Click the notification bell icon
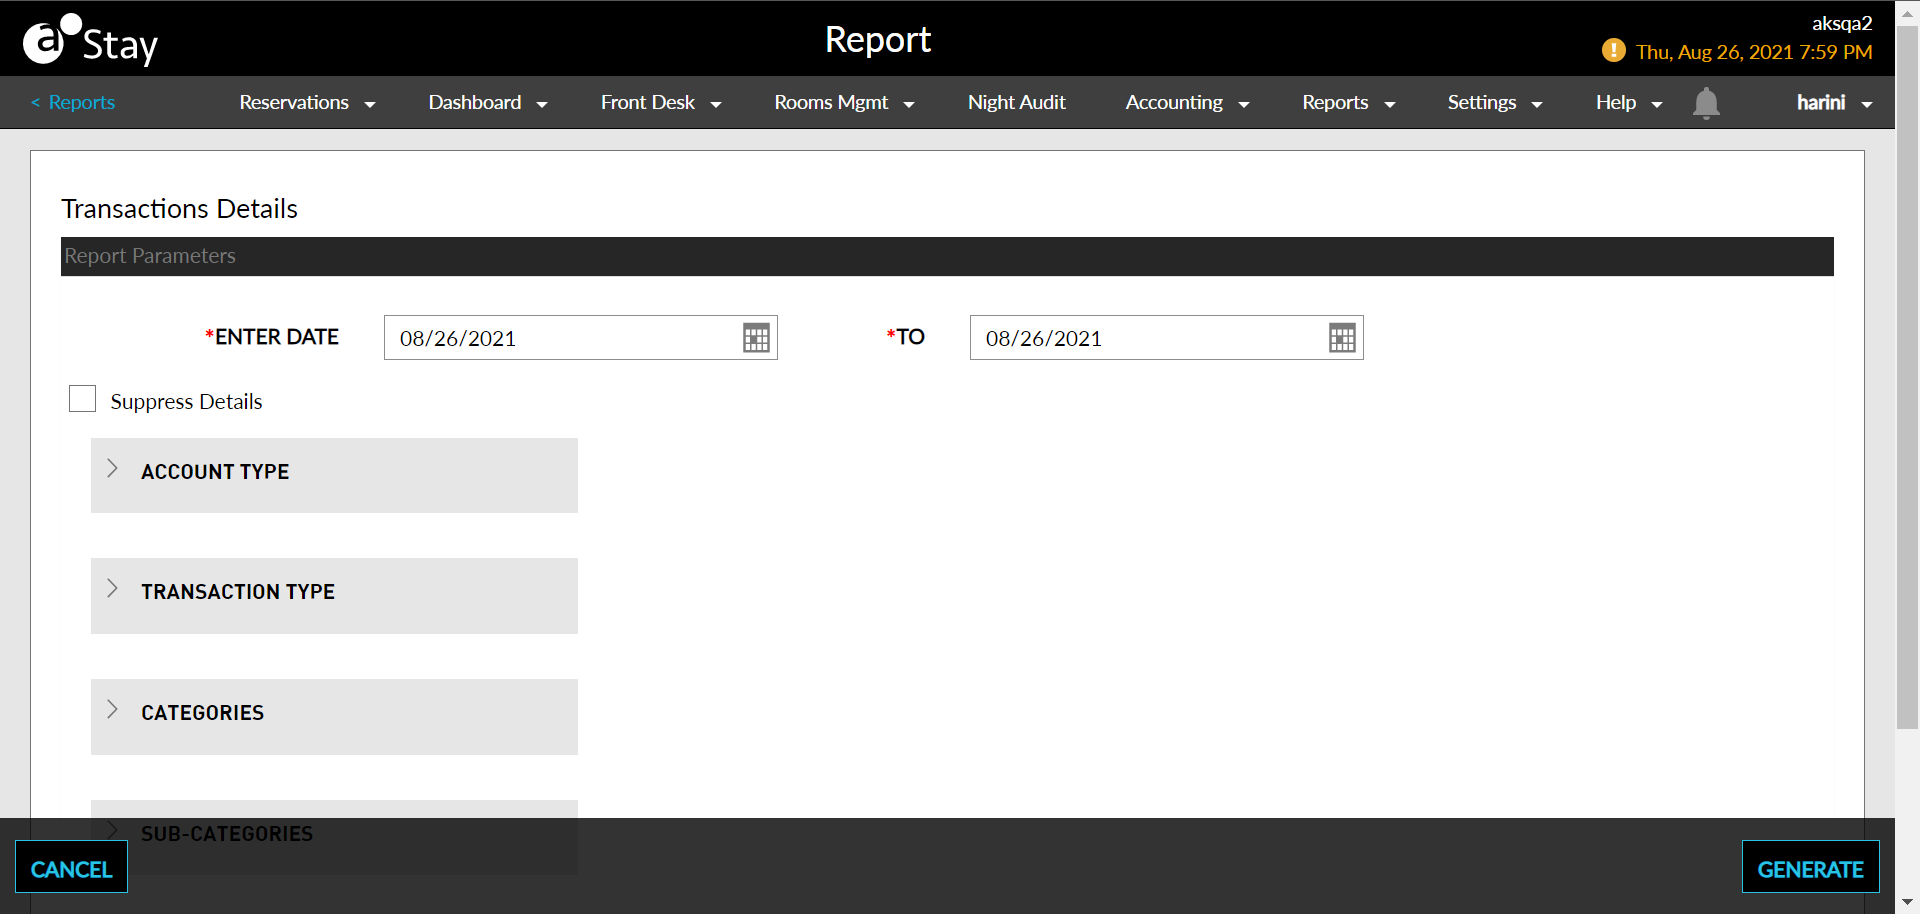This screenshot has height=914, width=1920. pos(1705,103)
